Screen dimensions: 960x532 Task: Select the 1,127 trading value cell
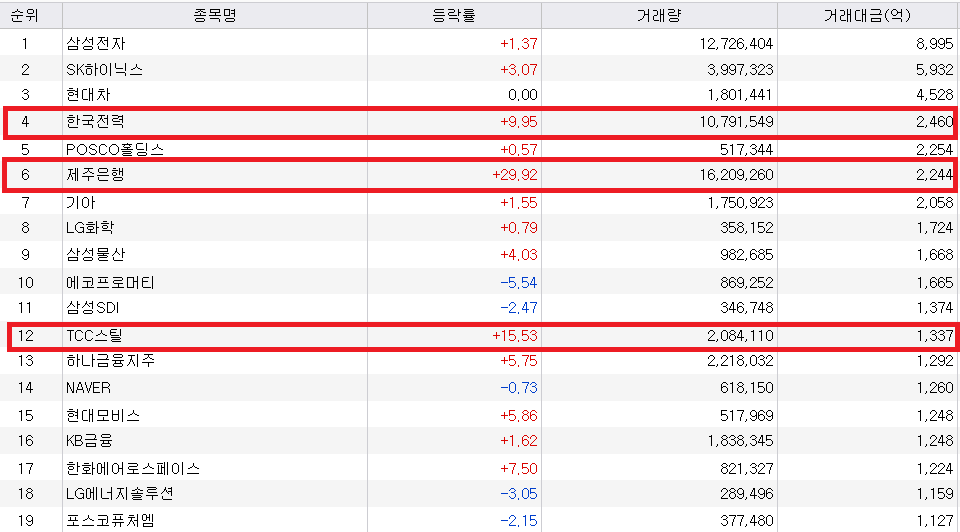point(935,521)
